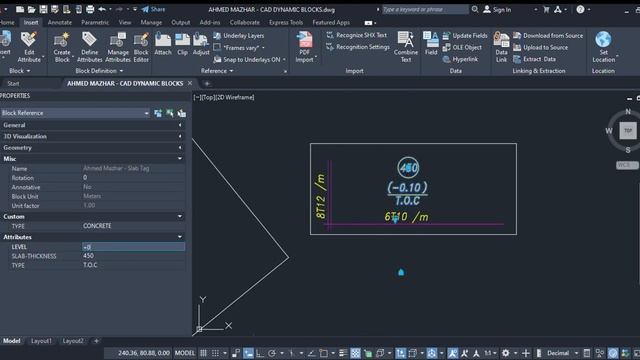Image resolution: width=640 pixels, height=360 pixels.
Task: Click the LEVEL attribute value field
Action: click(133, 247)
